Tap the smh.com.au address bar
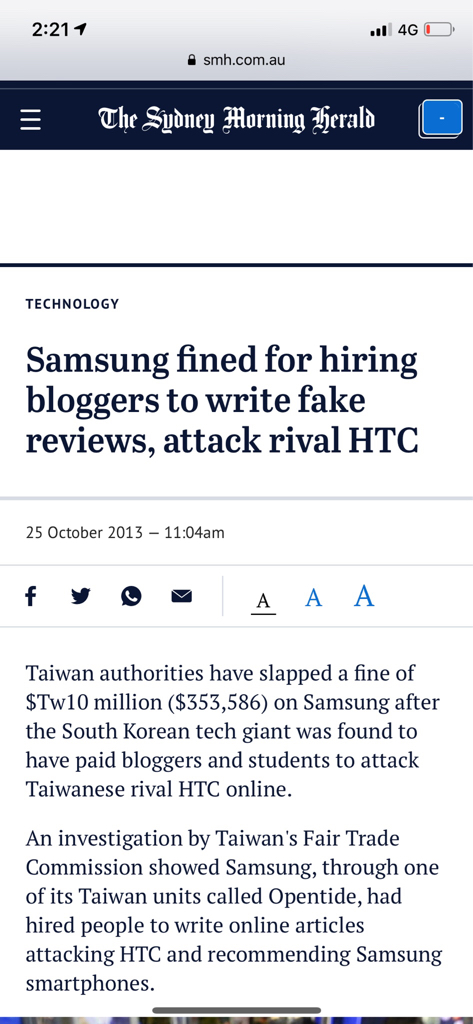 tap(236, 61)
